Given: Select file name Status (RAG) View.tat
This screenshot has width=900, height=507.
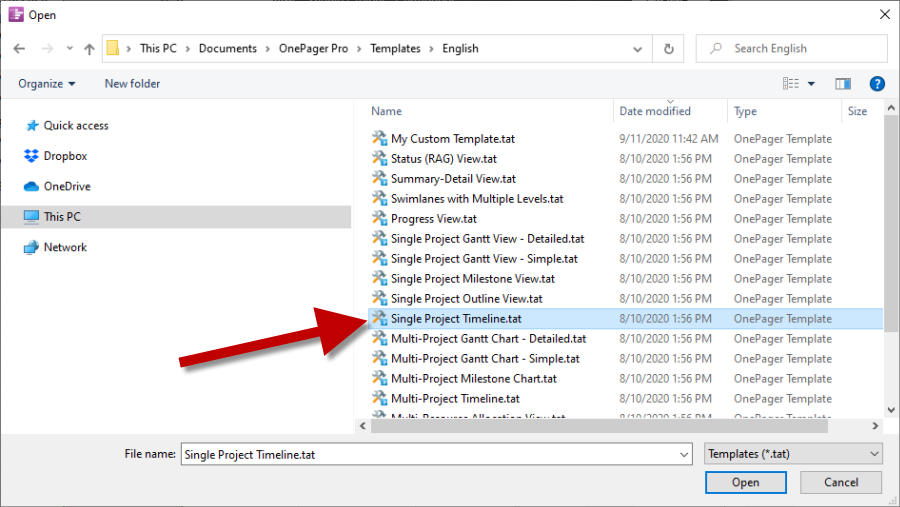Looking at the screenshot, I should 444,159.
